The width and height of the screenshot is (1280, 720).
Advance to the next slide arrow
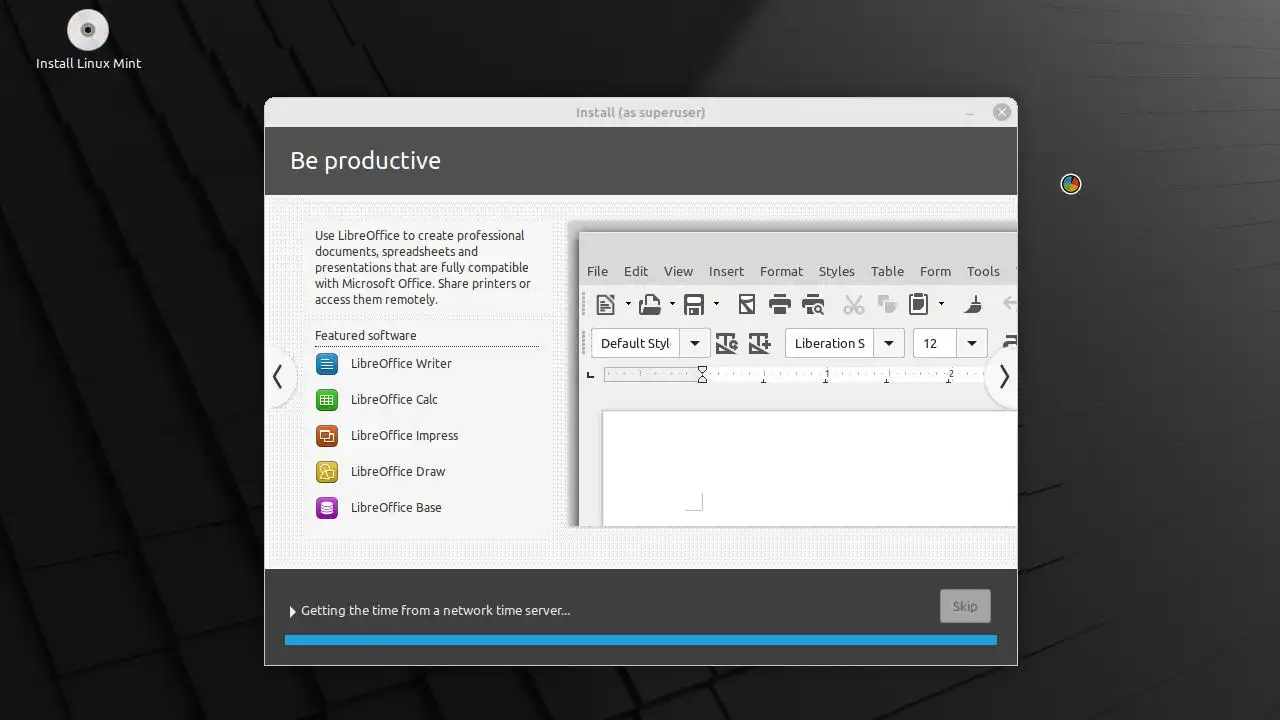tap(1003, 377)
